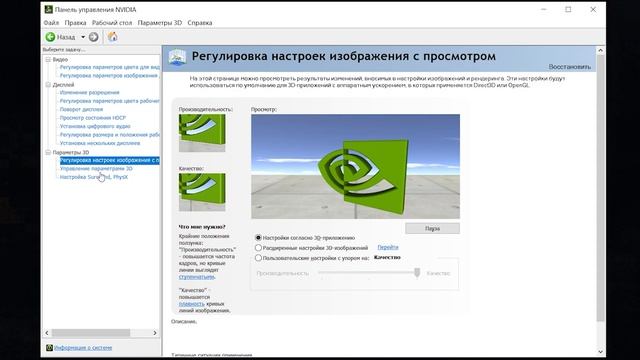This screenshot has height=360, width=640.
Task: Minimize the NVIDIA control panel window
Action: click(544, 9)
